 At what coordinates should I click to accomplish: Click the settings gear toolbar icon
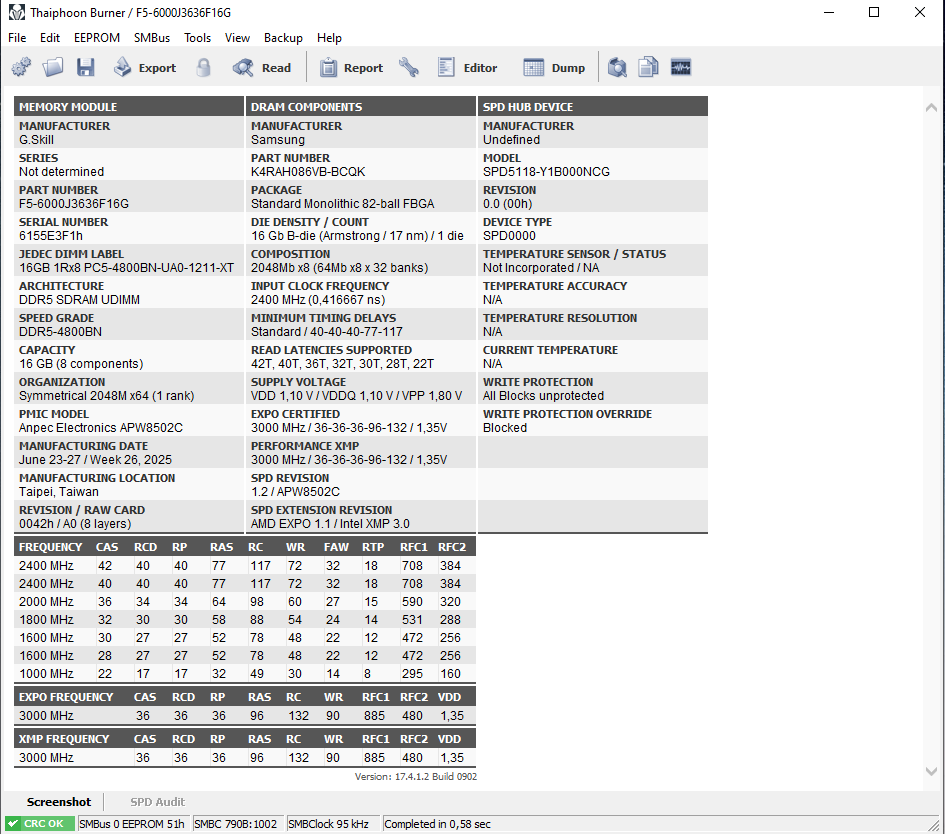click(22, 67)
